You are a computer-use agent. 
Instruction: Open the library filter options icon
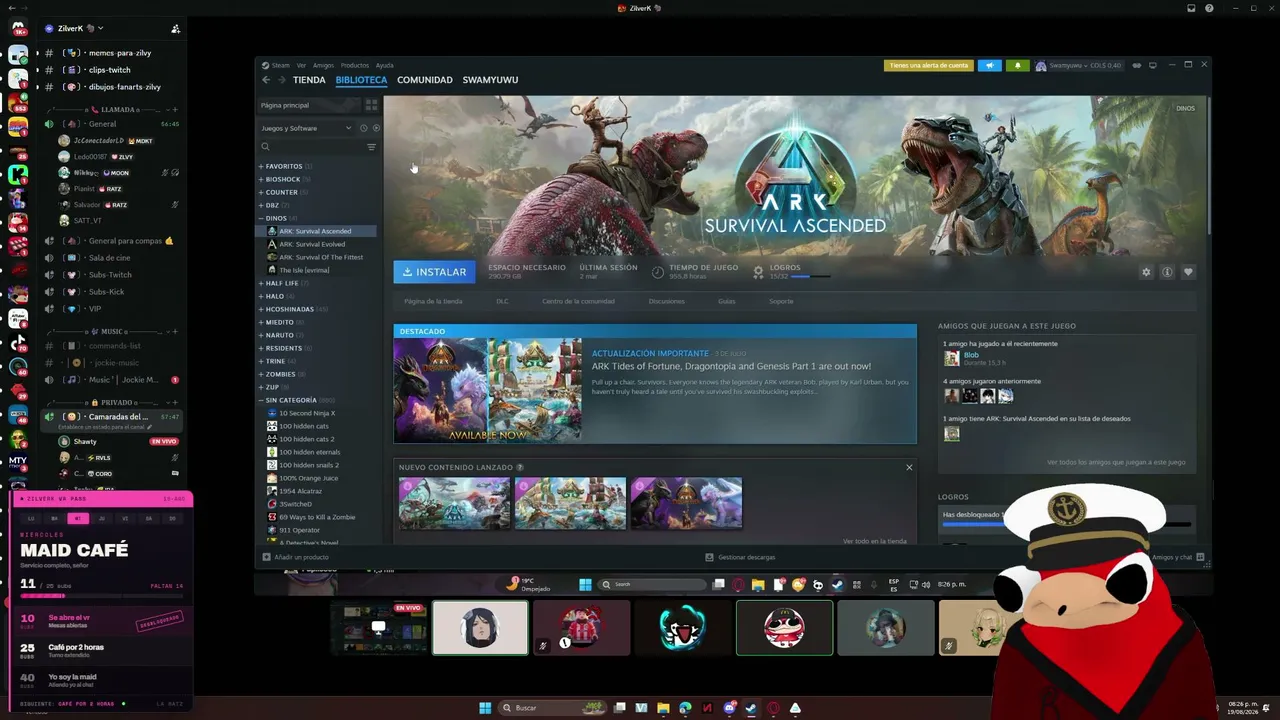coord(371,147)
